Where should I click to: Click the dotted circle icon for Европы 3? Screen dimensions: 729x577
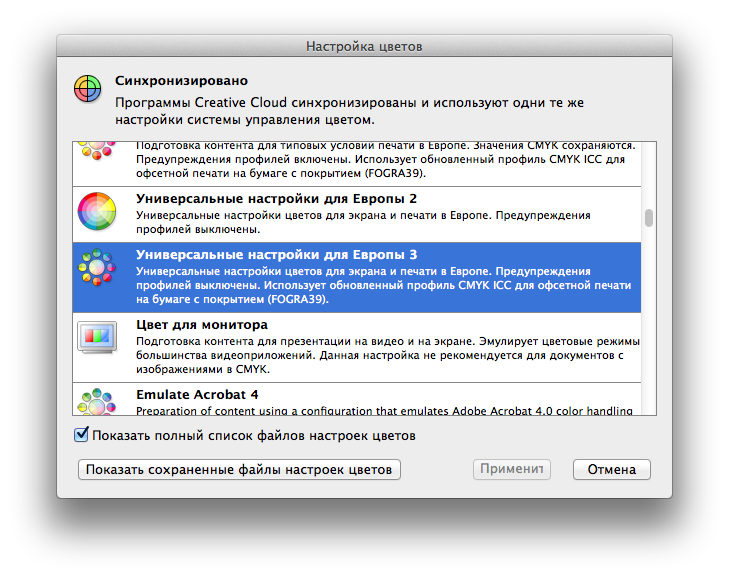[97, 267]
